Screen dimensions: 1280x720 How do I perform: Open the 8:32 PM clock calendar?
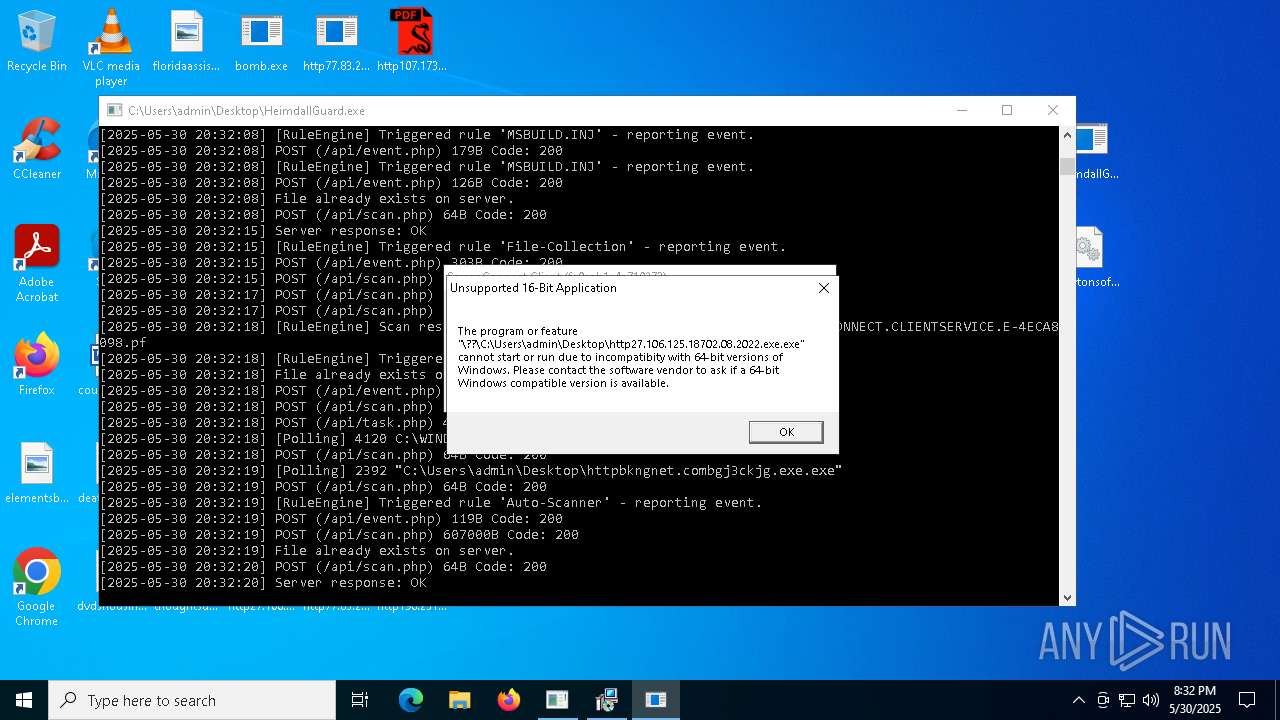tap(1195, 700)
